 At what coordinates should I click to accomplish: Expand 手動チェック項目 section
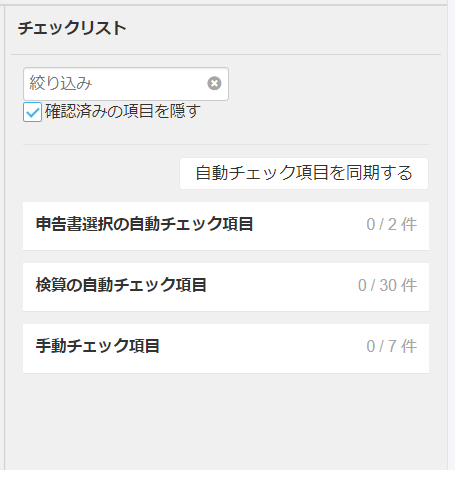226,348
